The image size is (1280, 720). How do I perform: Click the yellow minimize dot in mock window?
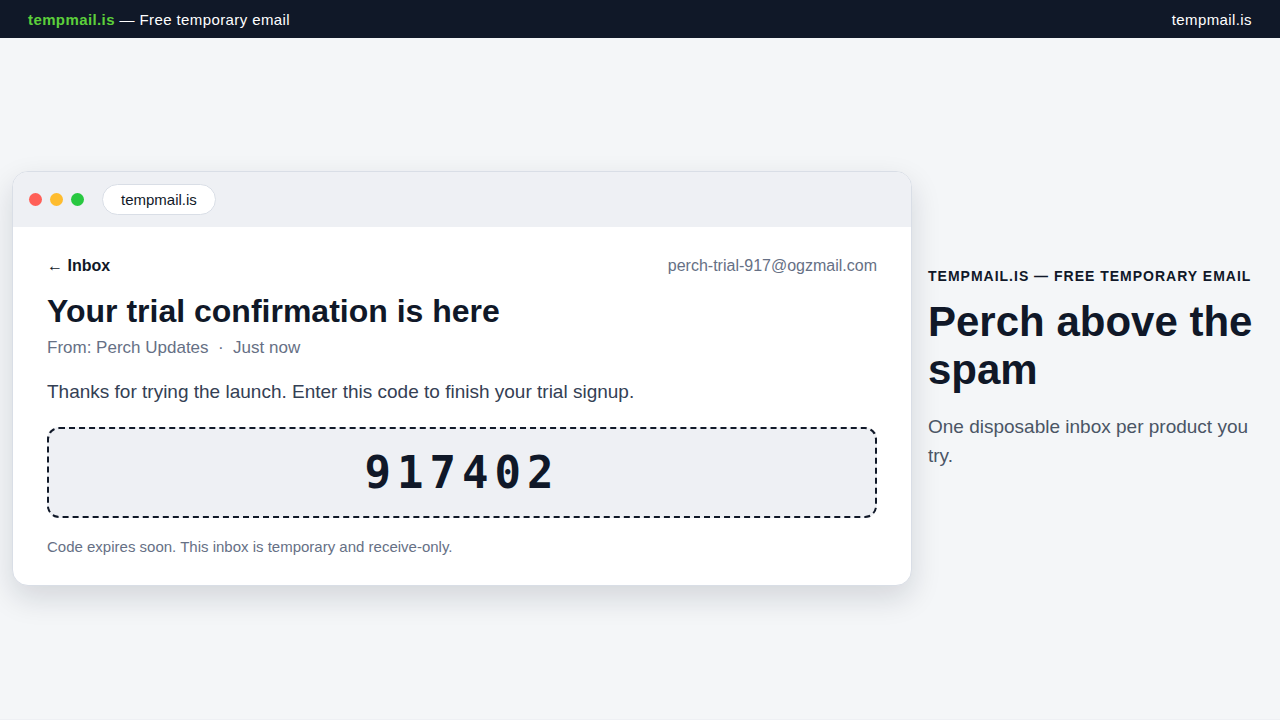[x=57, y=200]
